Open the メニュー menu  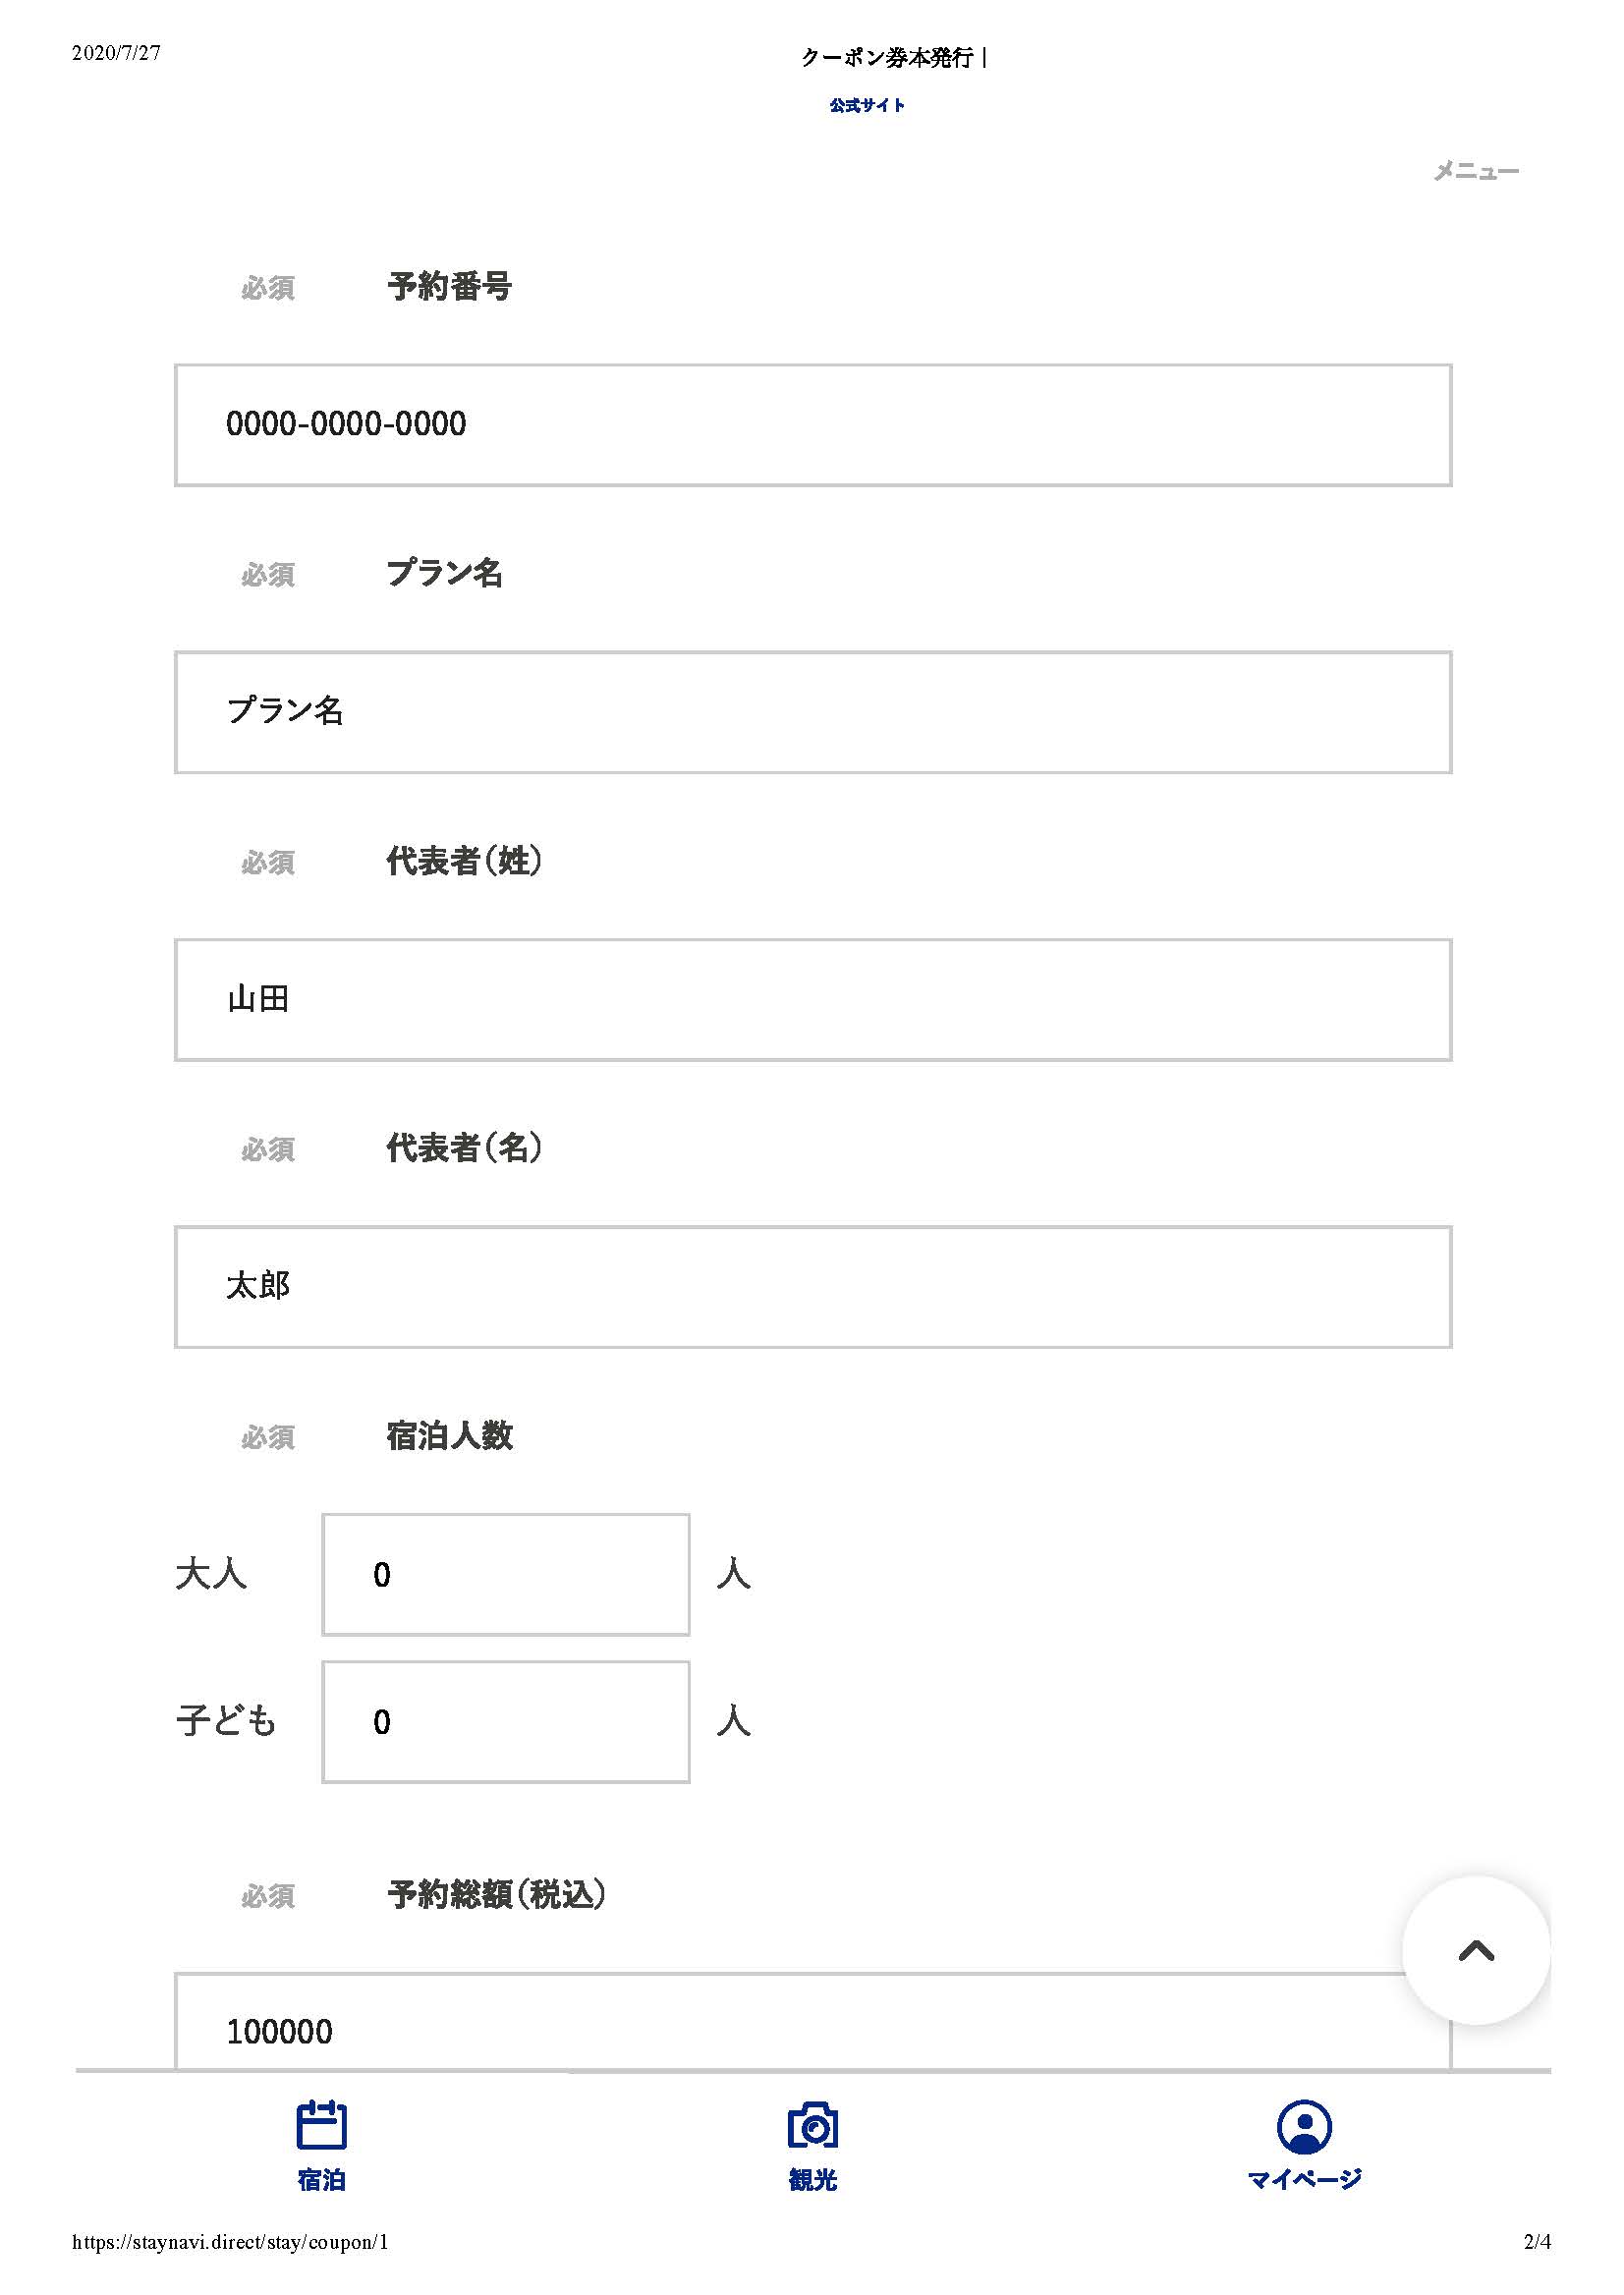pos(1476,171)
